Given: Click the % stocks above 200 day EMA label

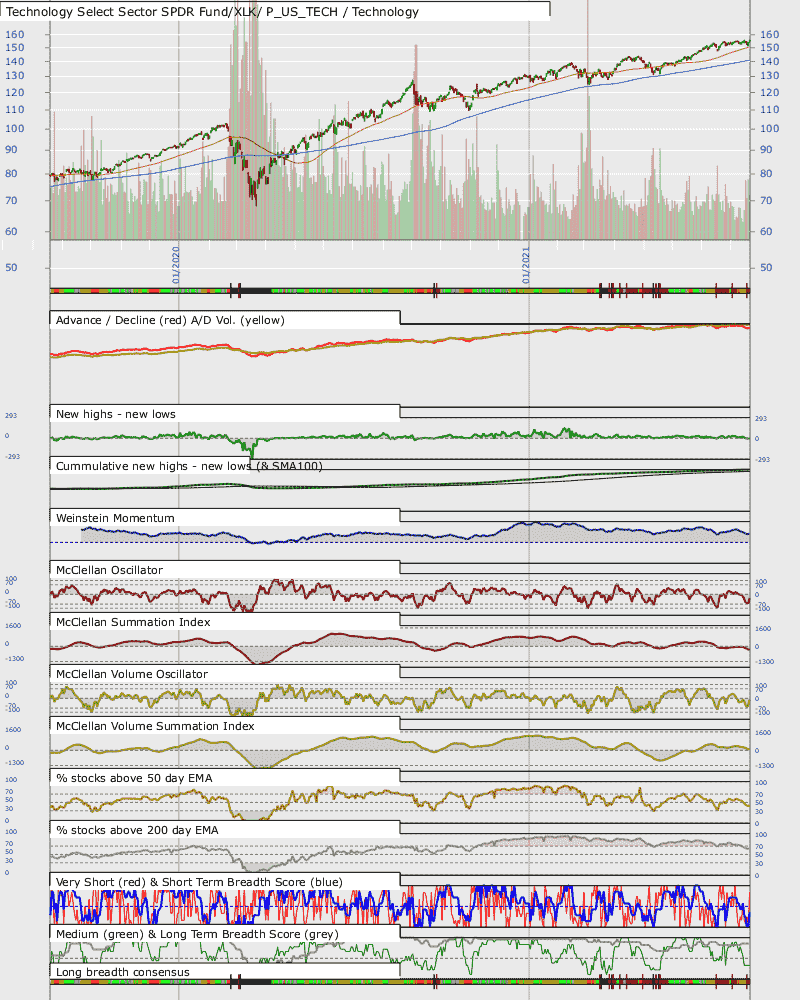Looking at the screenshot, I should (137, 830).
